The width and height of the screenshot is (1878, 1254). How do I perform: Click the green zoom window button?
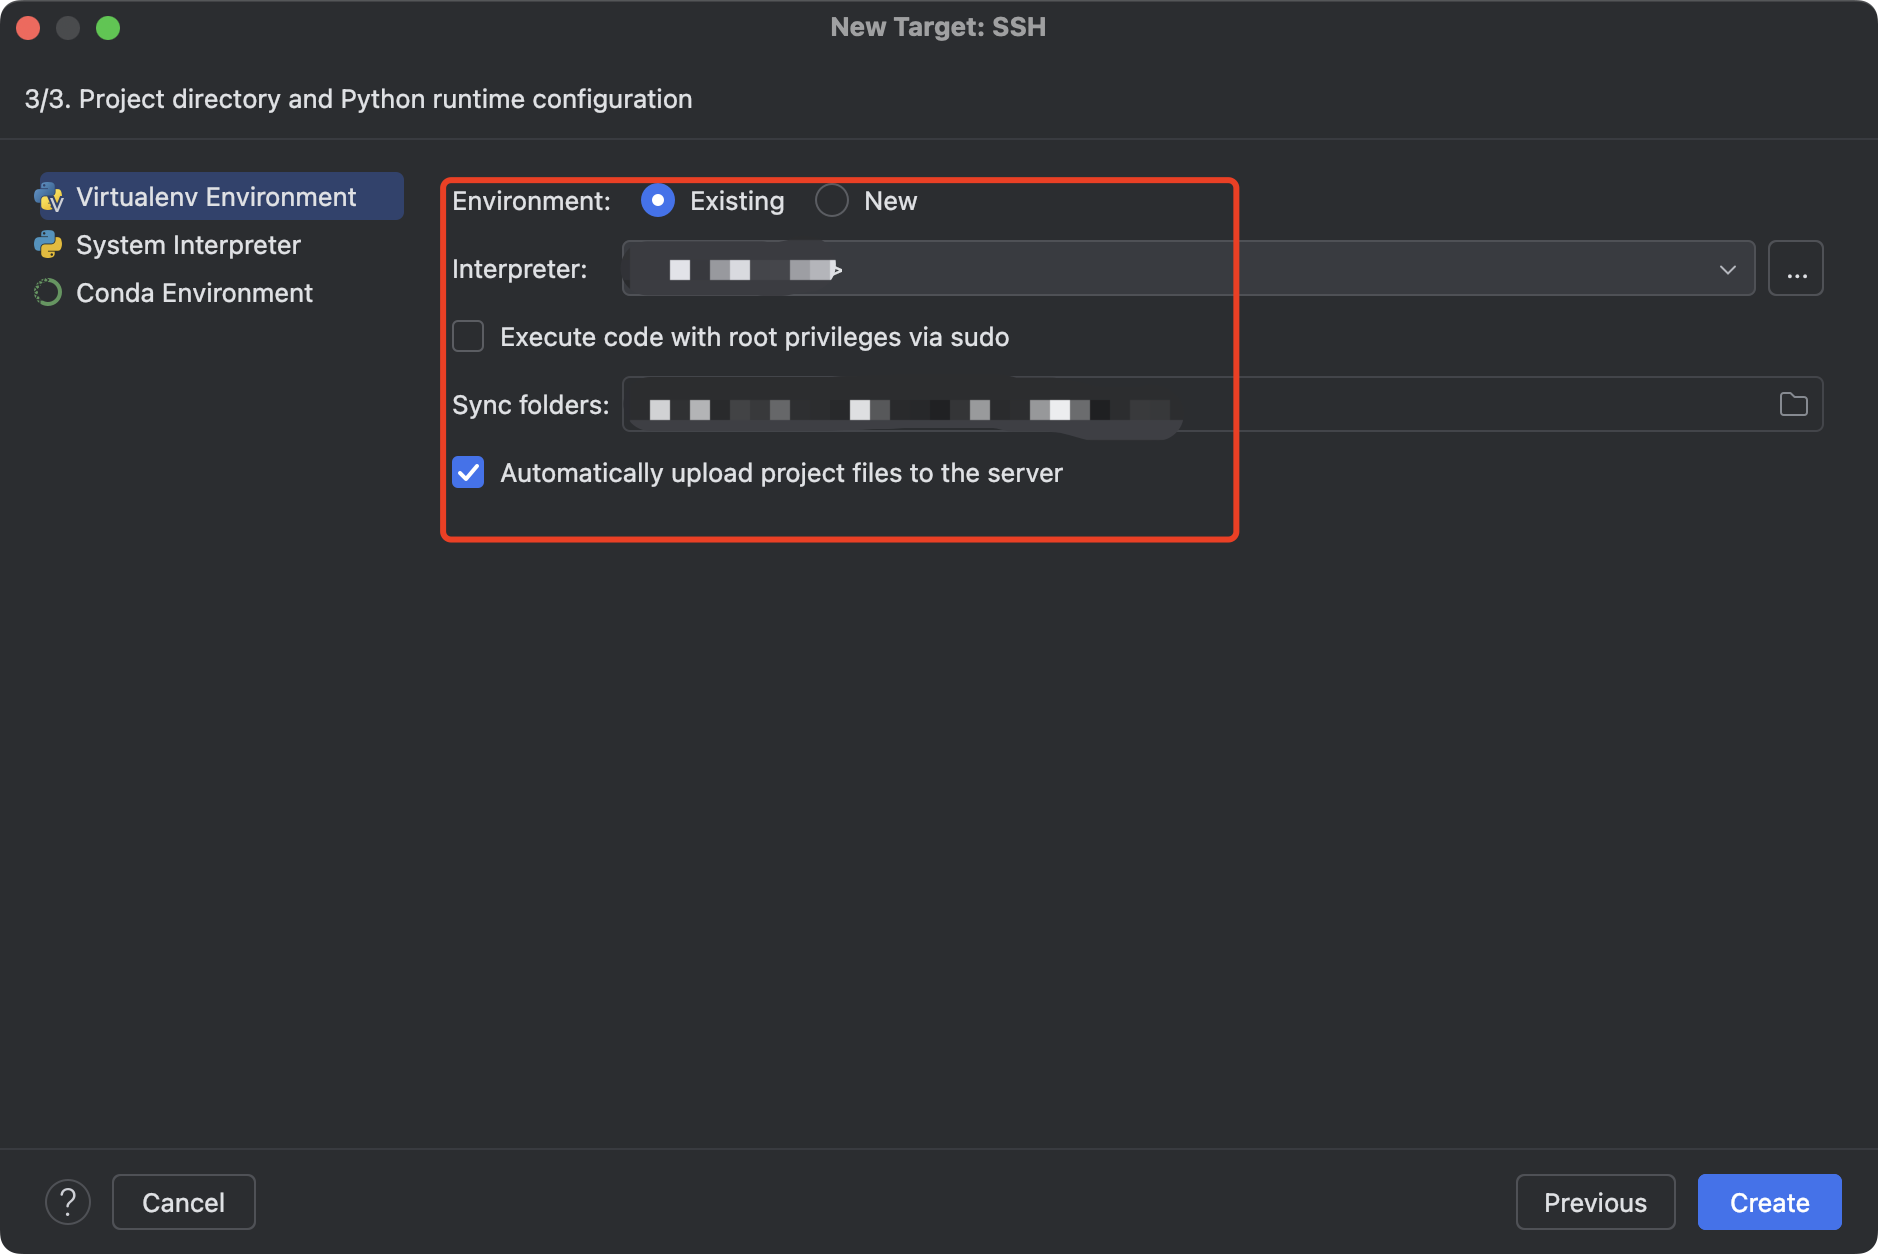[108, 28]
